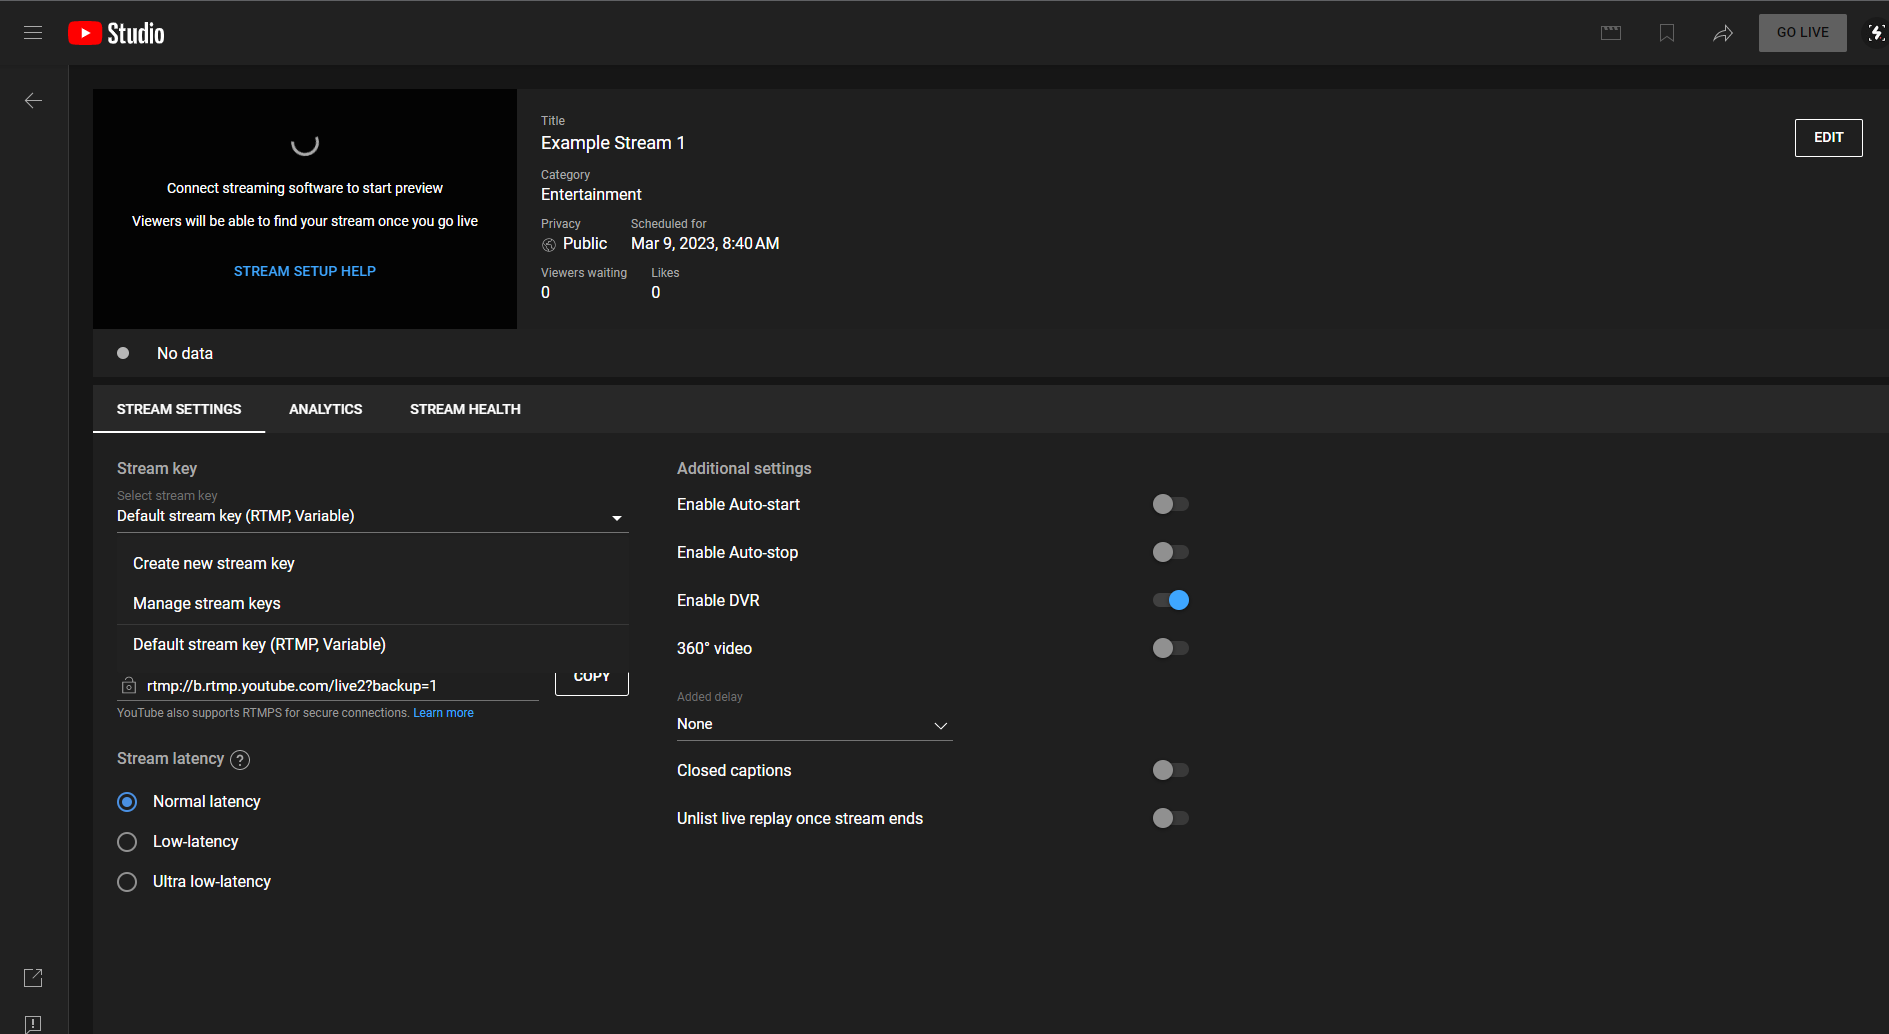Click the globe icon next to Public
Viewport: 1889px width, 1034px height.
point(549,245)
